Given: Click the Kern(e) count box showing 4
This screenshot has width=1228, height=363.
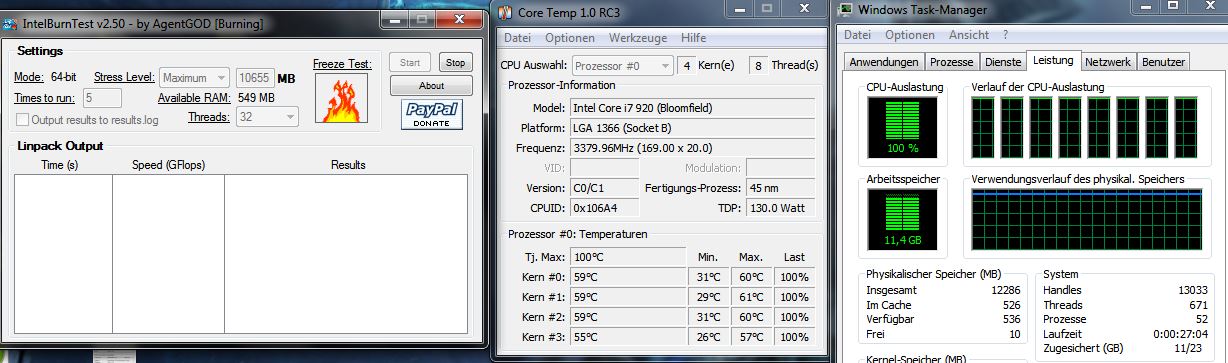Looking at the screenshot, I should tap(687, 65).
